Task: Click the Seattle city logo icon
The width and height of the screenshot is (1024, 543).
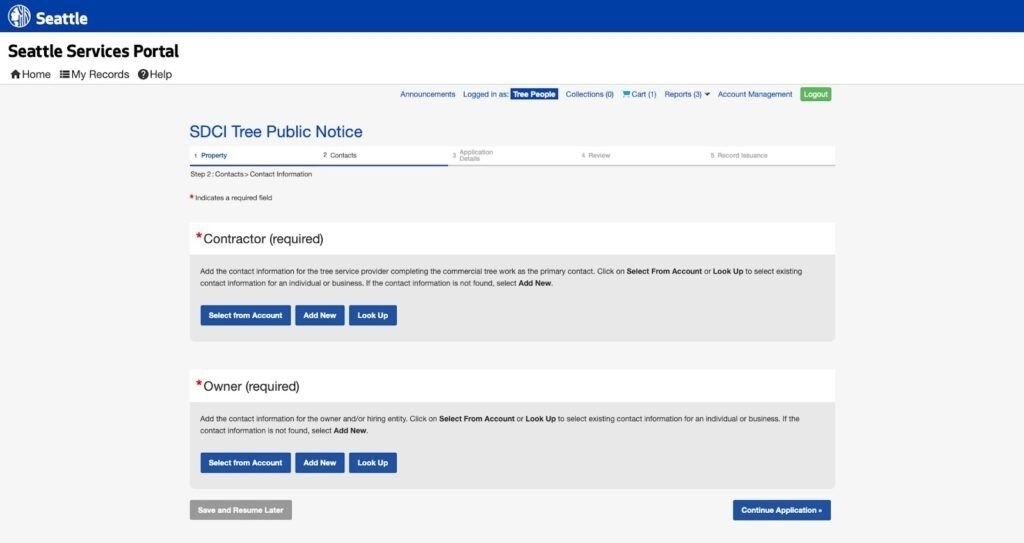Action: [19, 17]
